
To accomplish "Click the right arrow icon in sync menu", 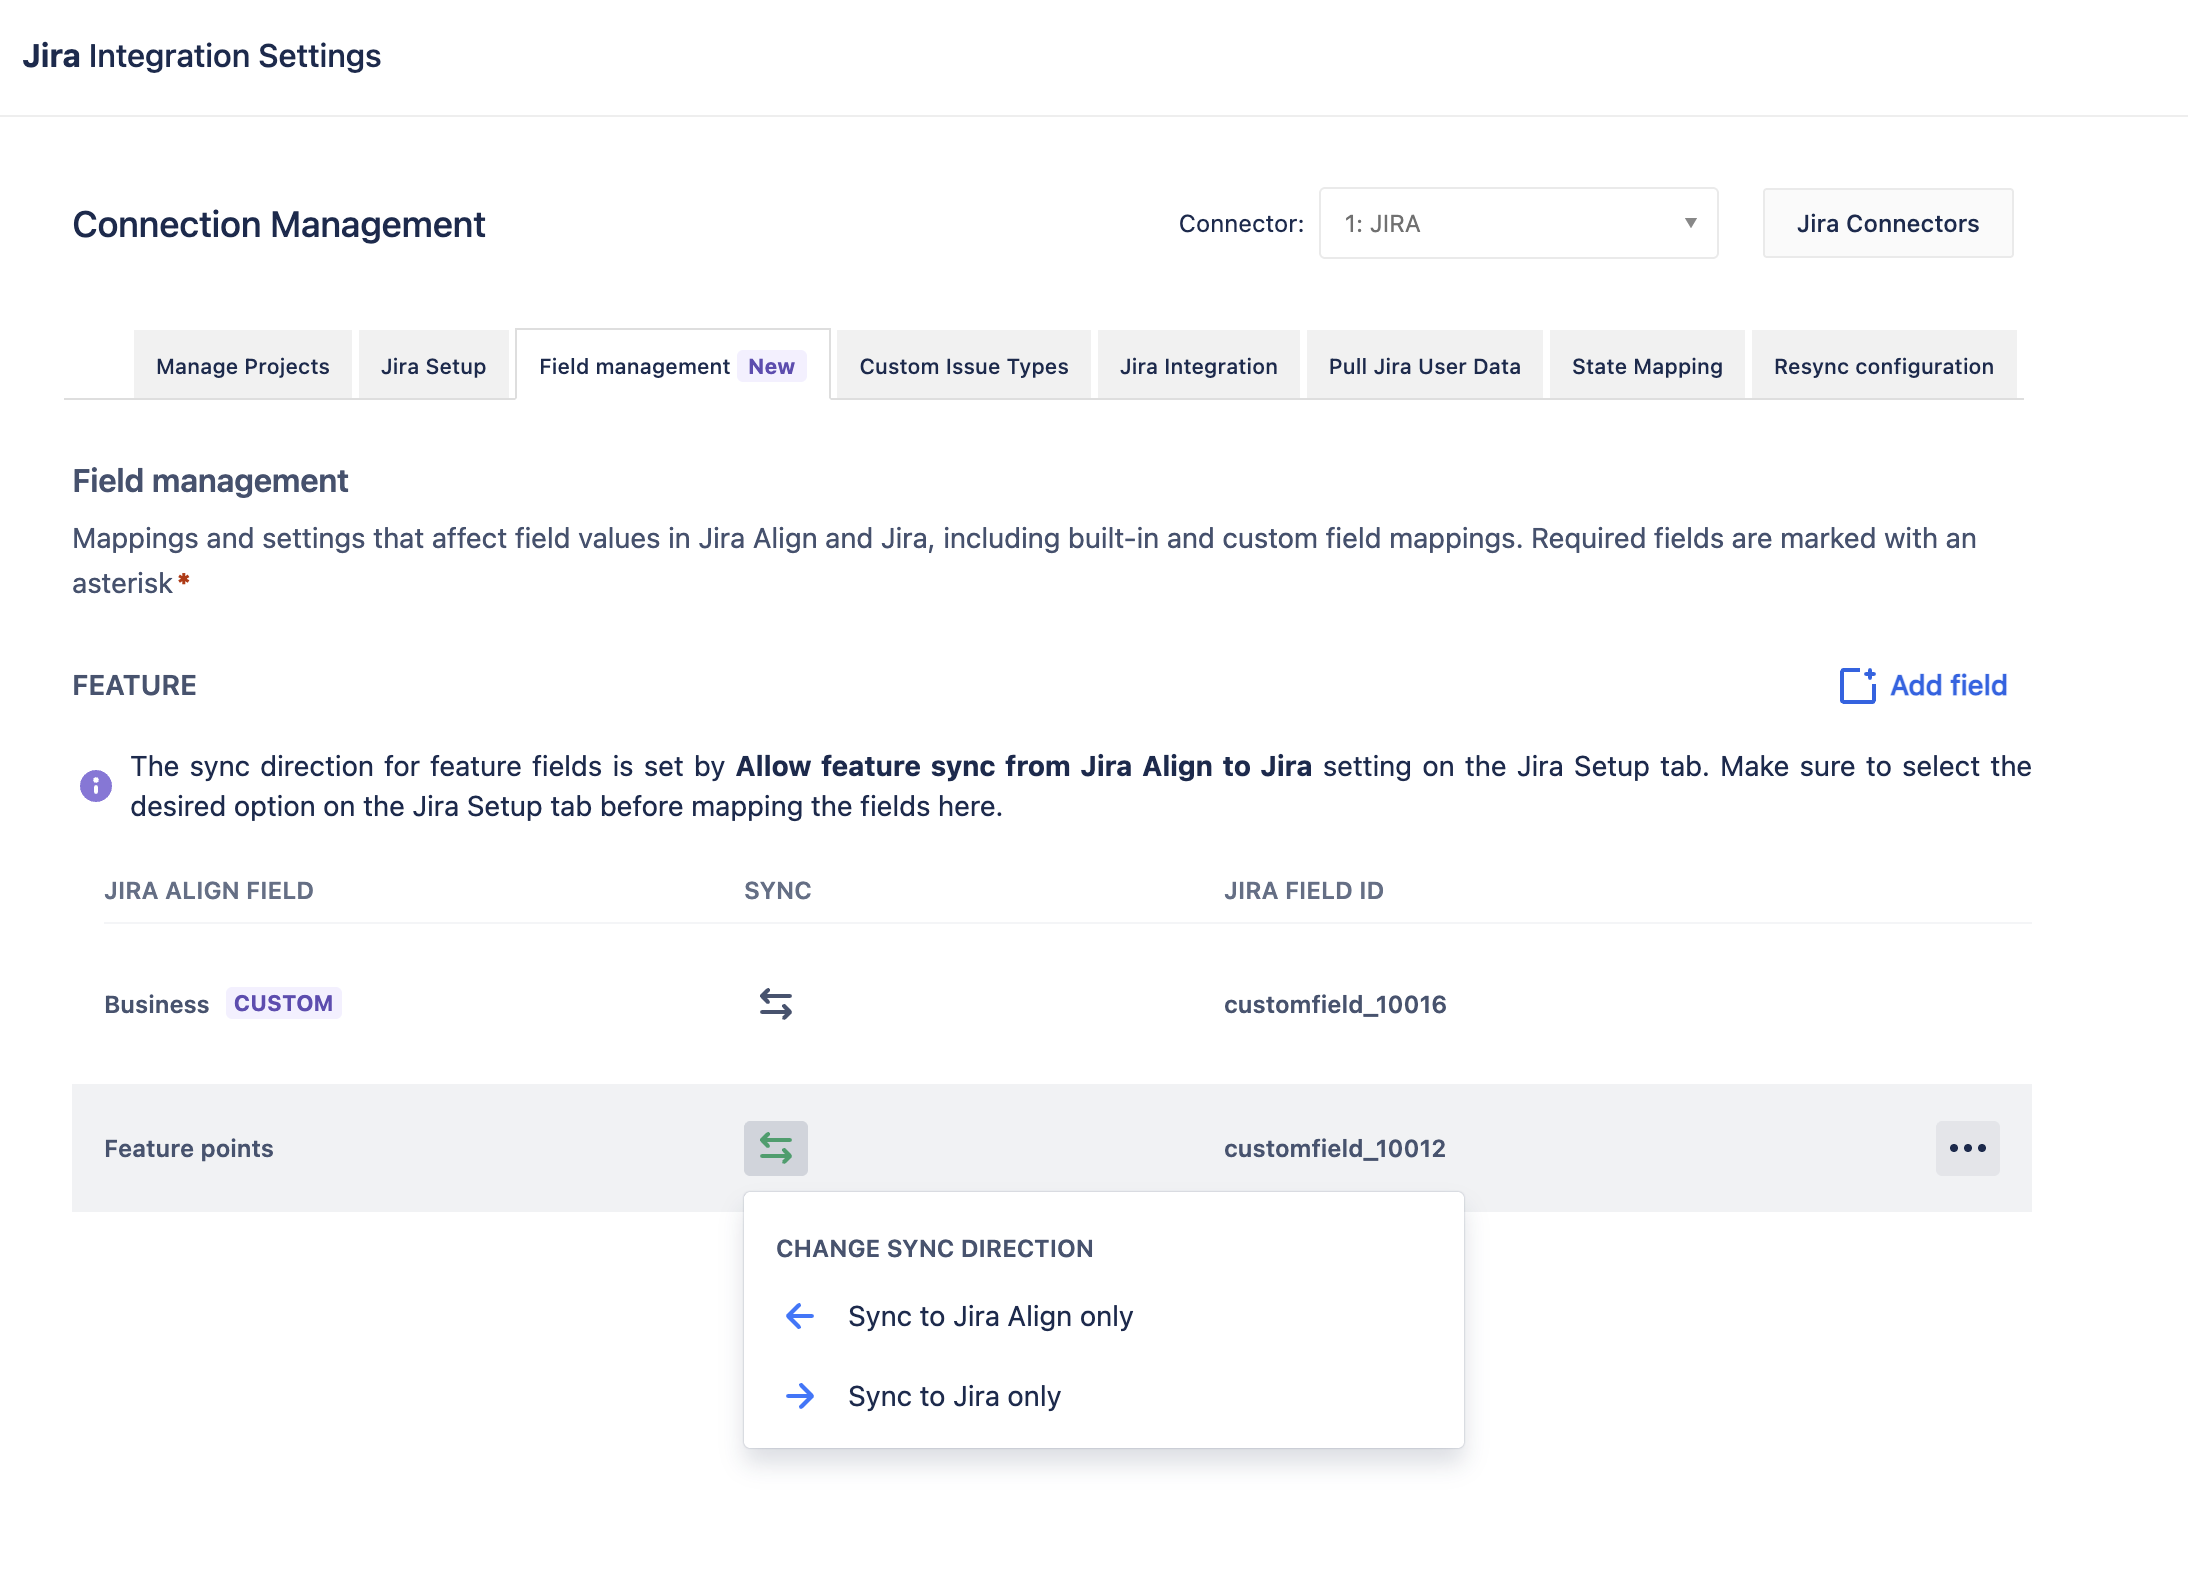I will (800, 1396).
